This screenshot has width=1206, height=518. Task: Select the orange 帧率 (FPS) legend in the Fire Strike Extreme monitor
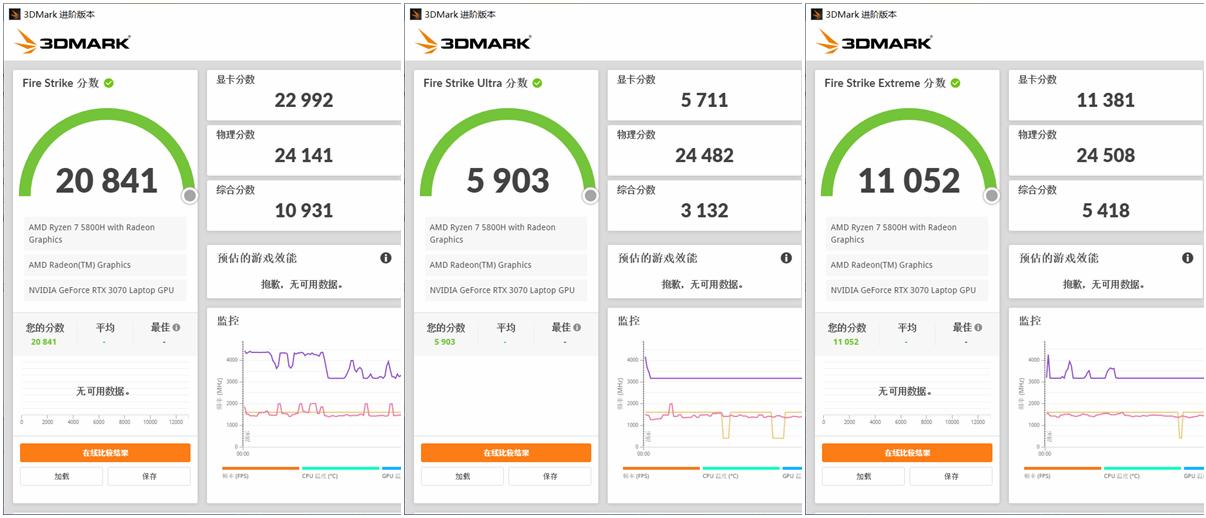(x=1062, y=471)
